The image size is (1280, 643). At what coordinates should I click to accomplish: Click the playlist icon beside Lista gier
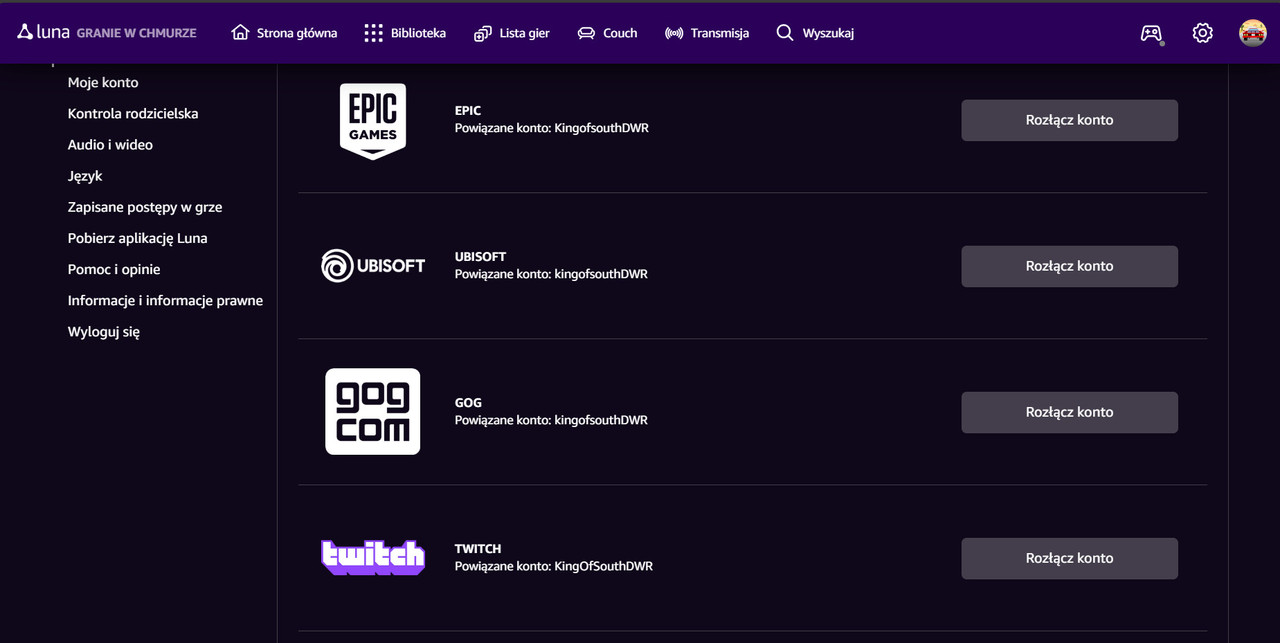(x=483, y=33)
